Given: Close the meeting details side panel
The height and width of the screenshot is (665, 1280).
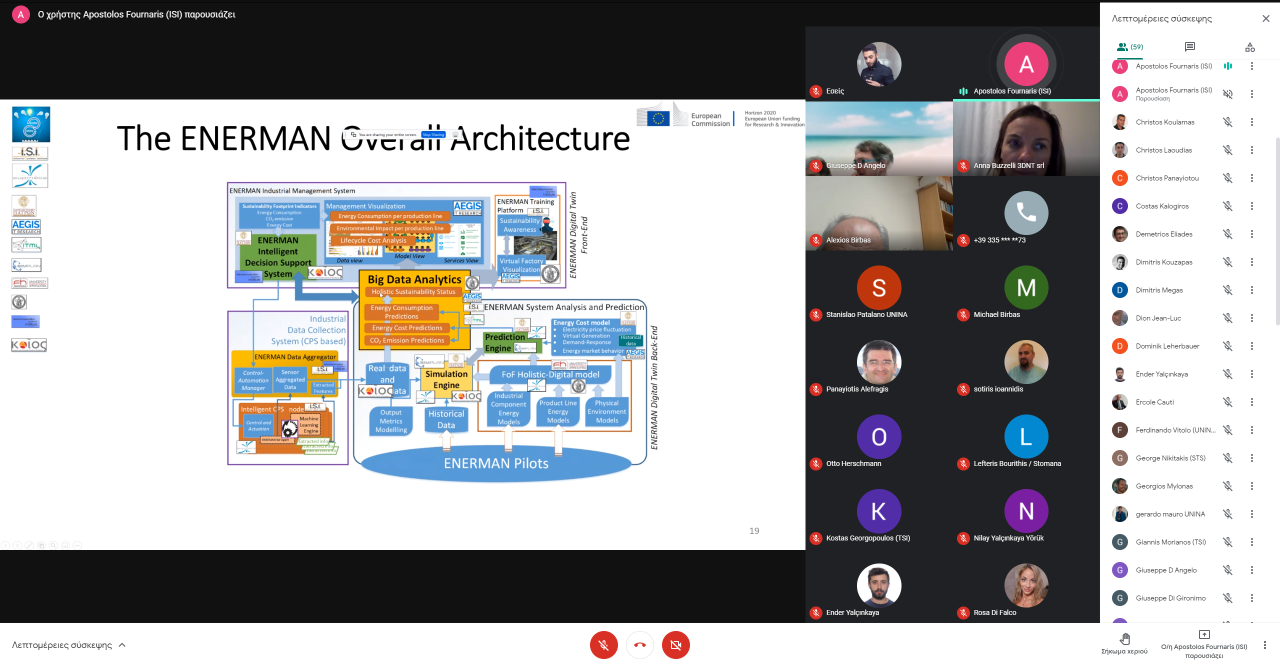Looking at the screenshot, I should pos(1265,18).
